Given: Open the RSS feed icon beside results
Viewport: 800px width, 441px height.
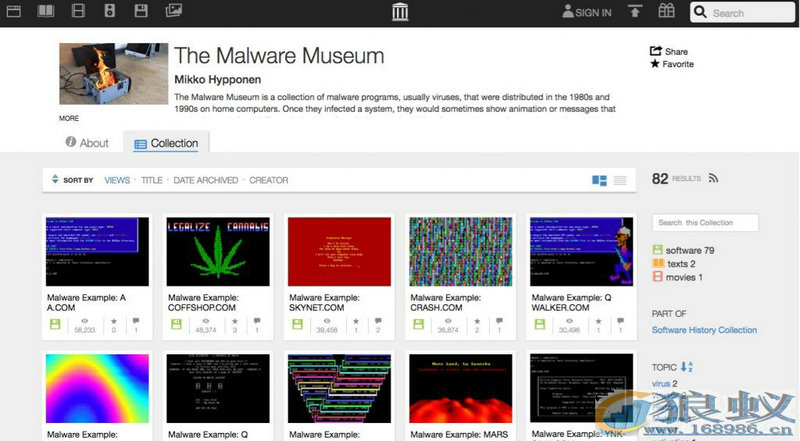Looking at the screenshot, I should coord(713,178).
